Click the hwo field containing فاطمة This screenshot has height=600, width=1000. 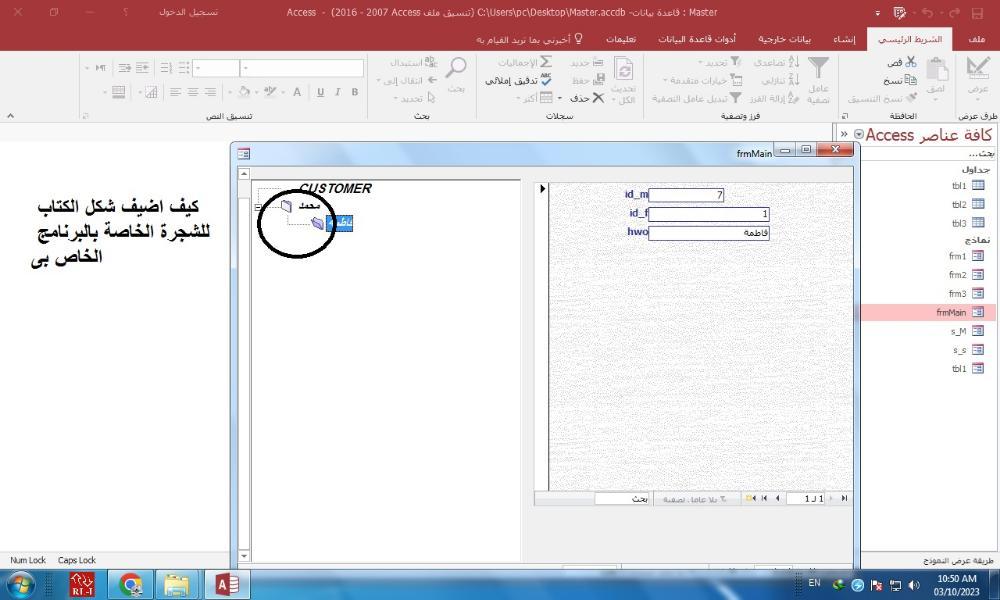coord(709,233)
